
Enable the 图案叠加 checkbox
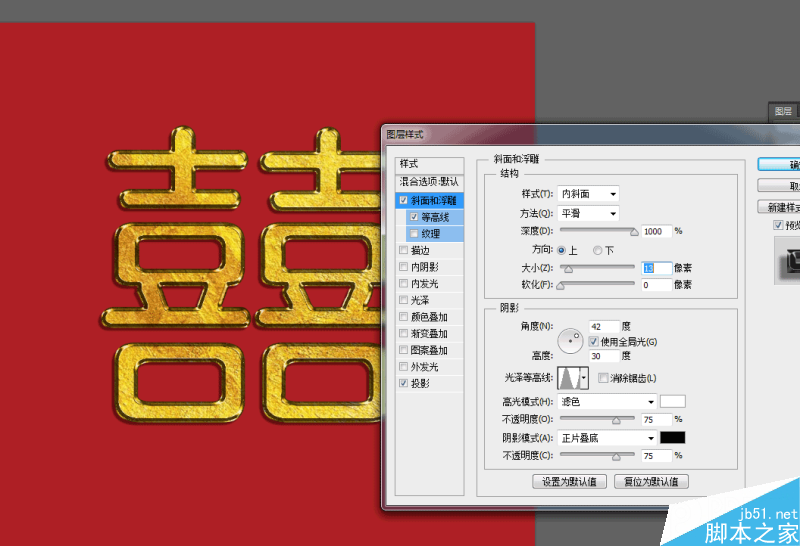pyautogui.click(x=404, y=350)
